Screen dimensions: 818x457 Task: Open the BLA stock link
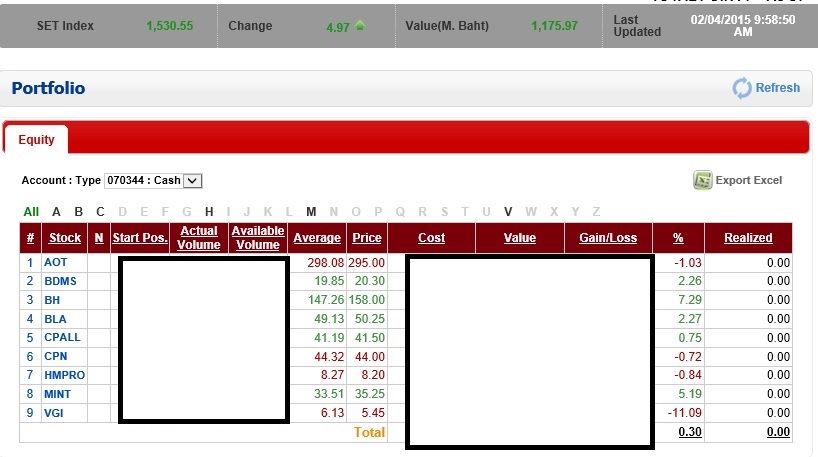(x=55, y=319)
